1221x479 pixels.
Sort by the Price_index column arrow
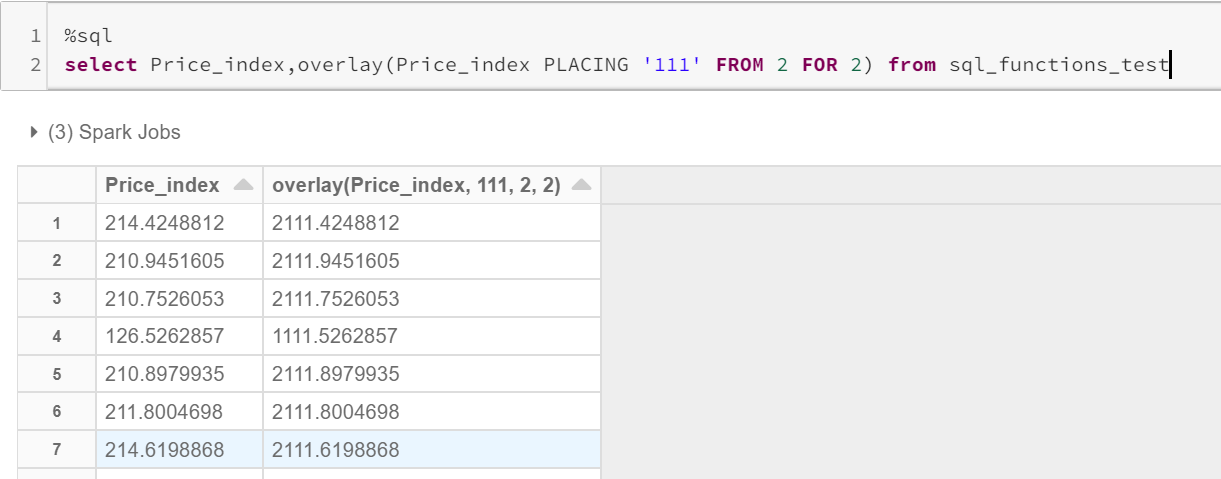tap(242, 185)
